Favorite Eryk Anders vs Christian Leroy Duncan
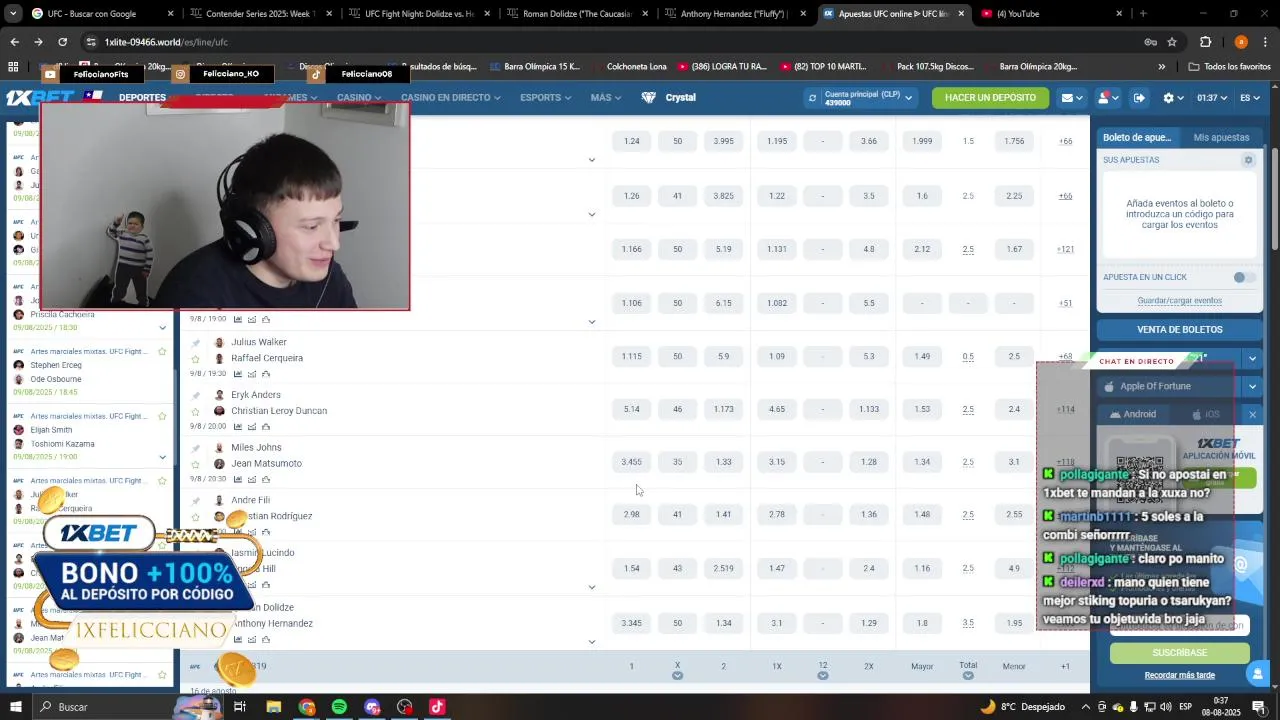1280x720 pixels. (x=196, y=411)
